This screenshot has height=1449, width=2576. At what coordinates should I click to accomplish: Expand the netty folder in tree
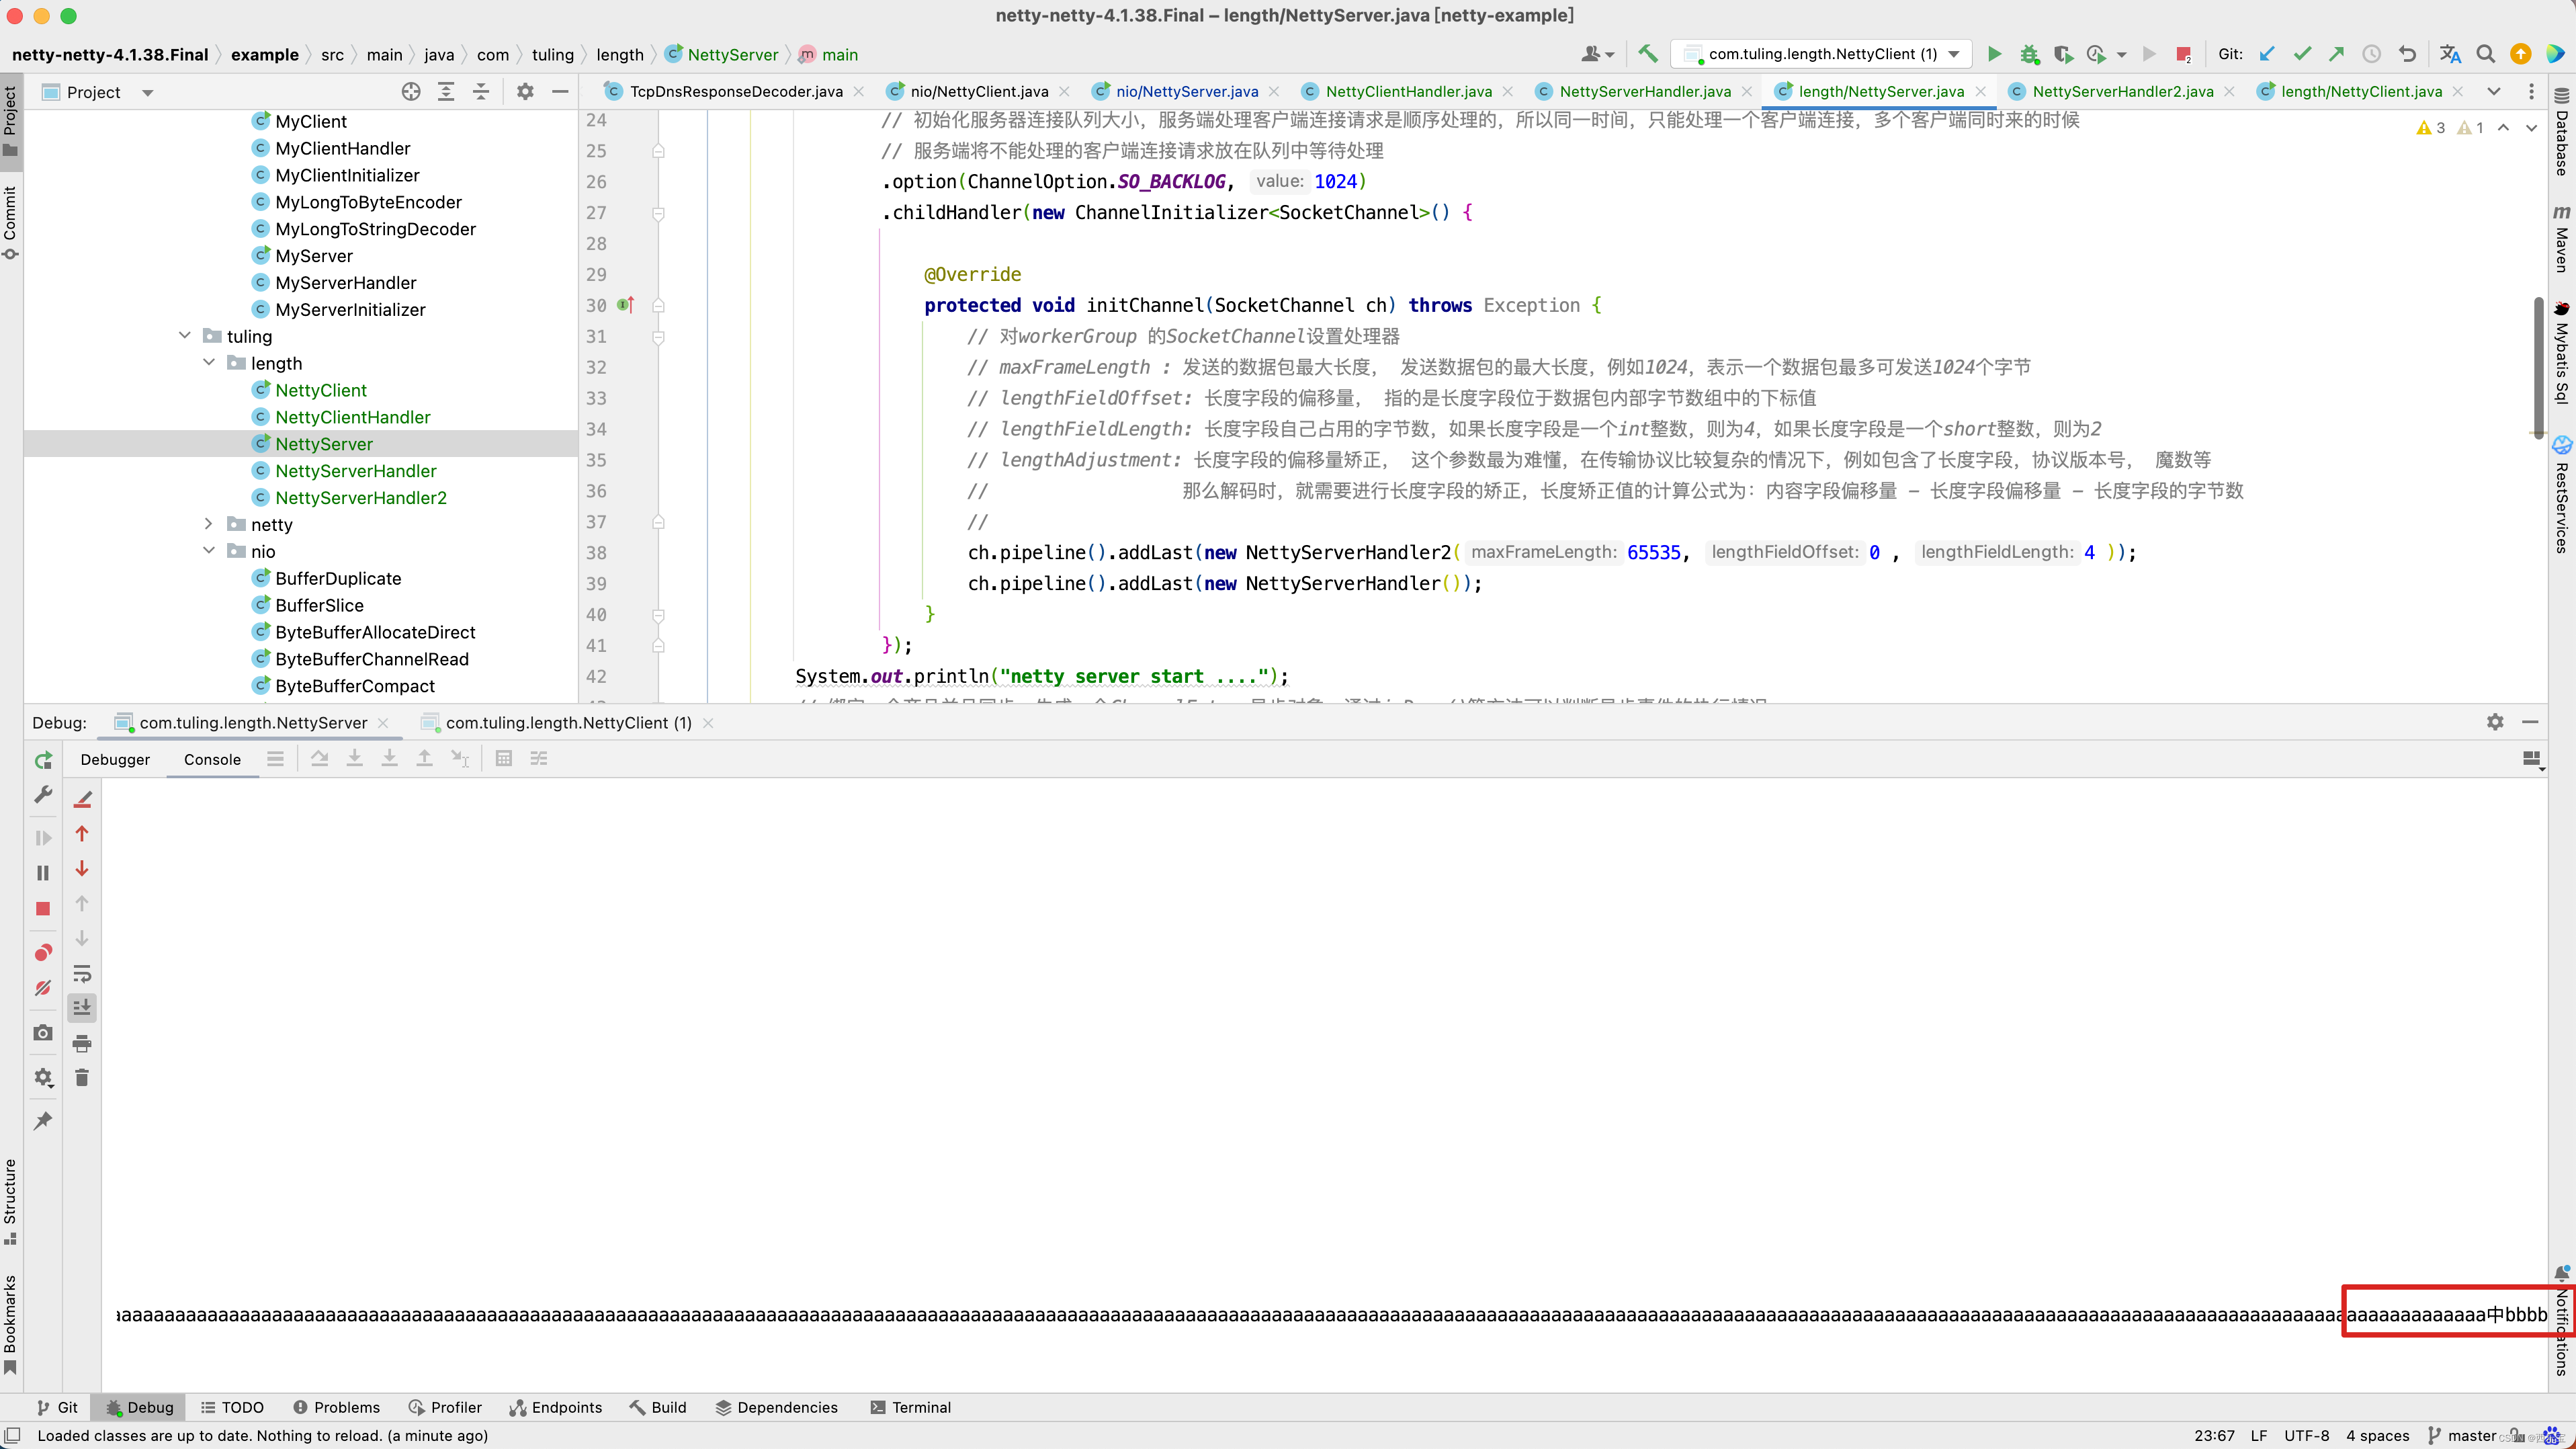point(208,524)
